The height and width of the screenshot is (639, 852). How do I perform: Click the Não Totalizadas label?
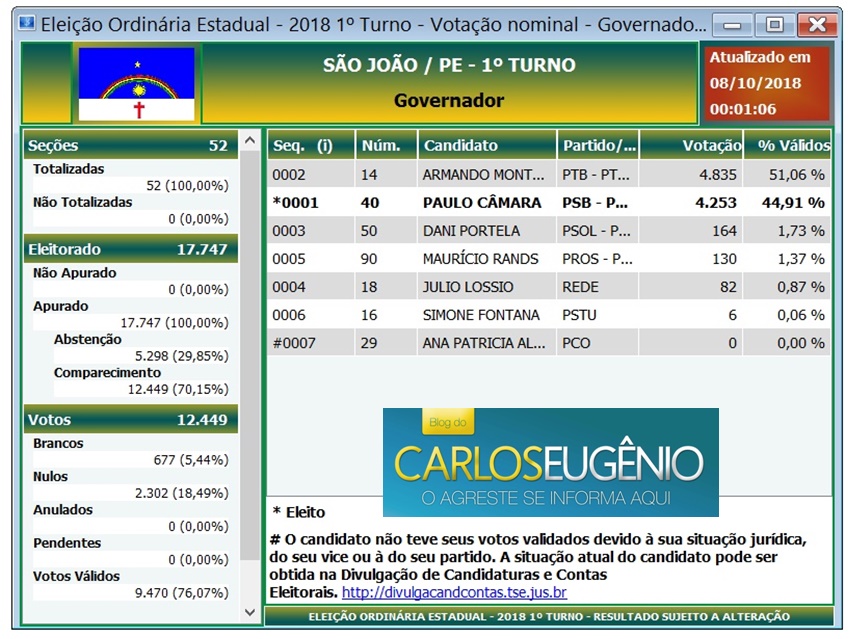[x=83, y=202]
